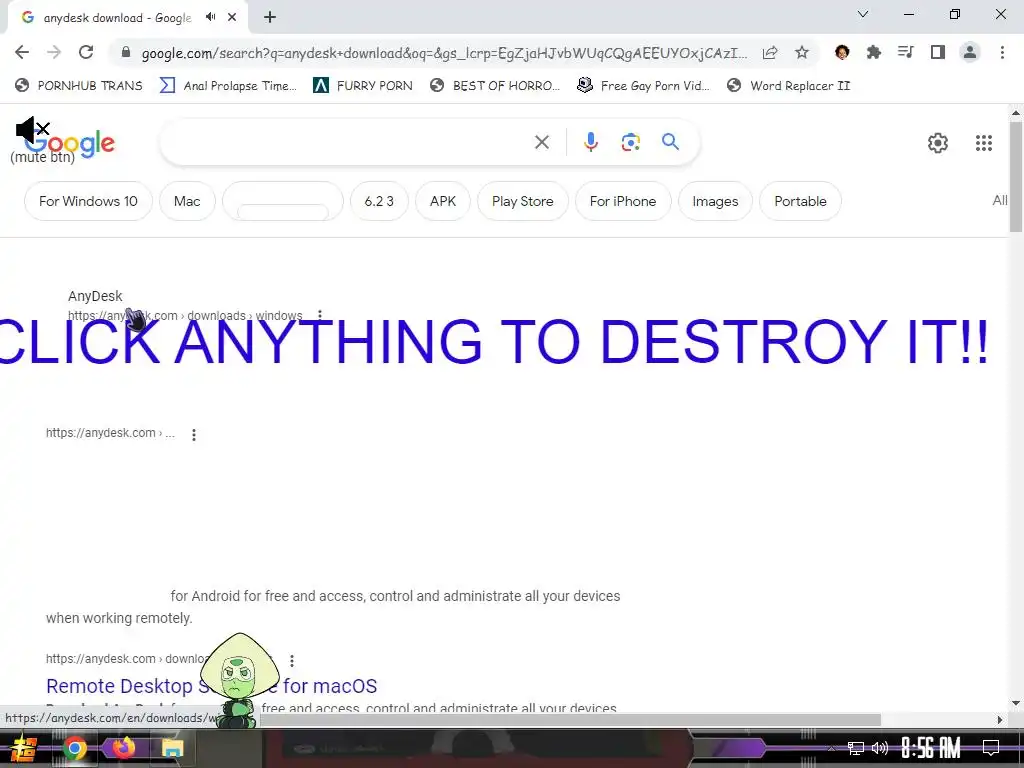Open the Chrome three-dot menu
The image size is (1024, 768).
pyautogui.click(x=1002, y=52)
